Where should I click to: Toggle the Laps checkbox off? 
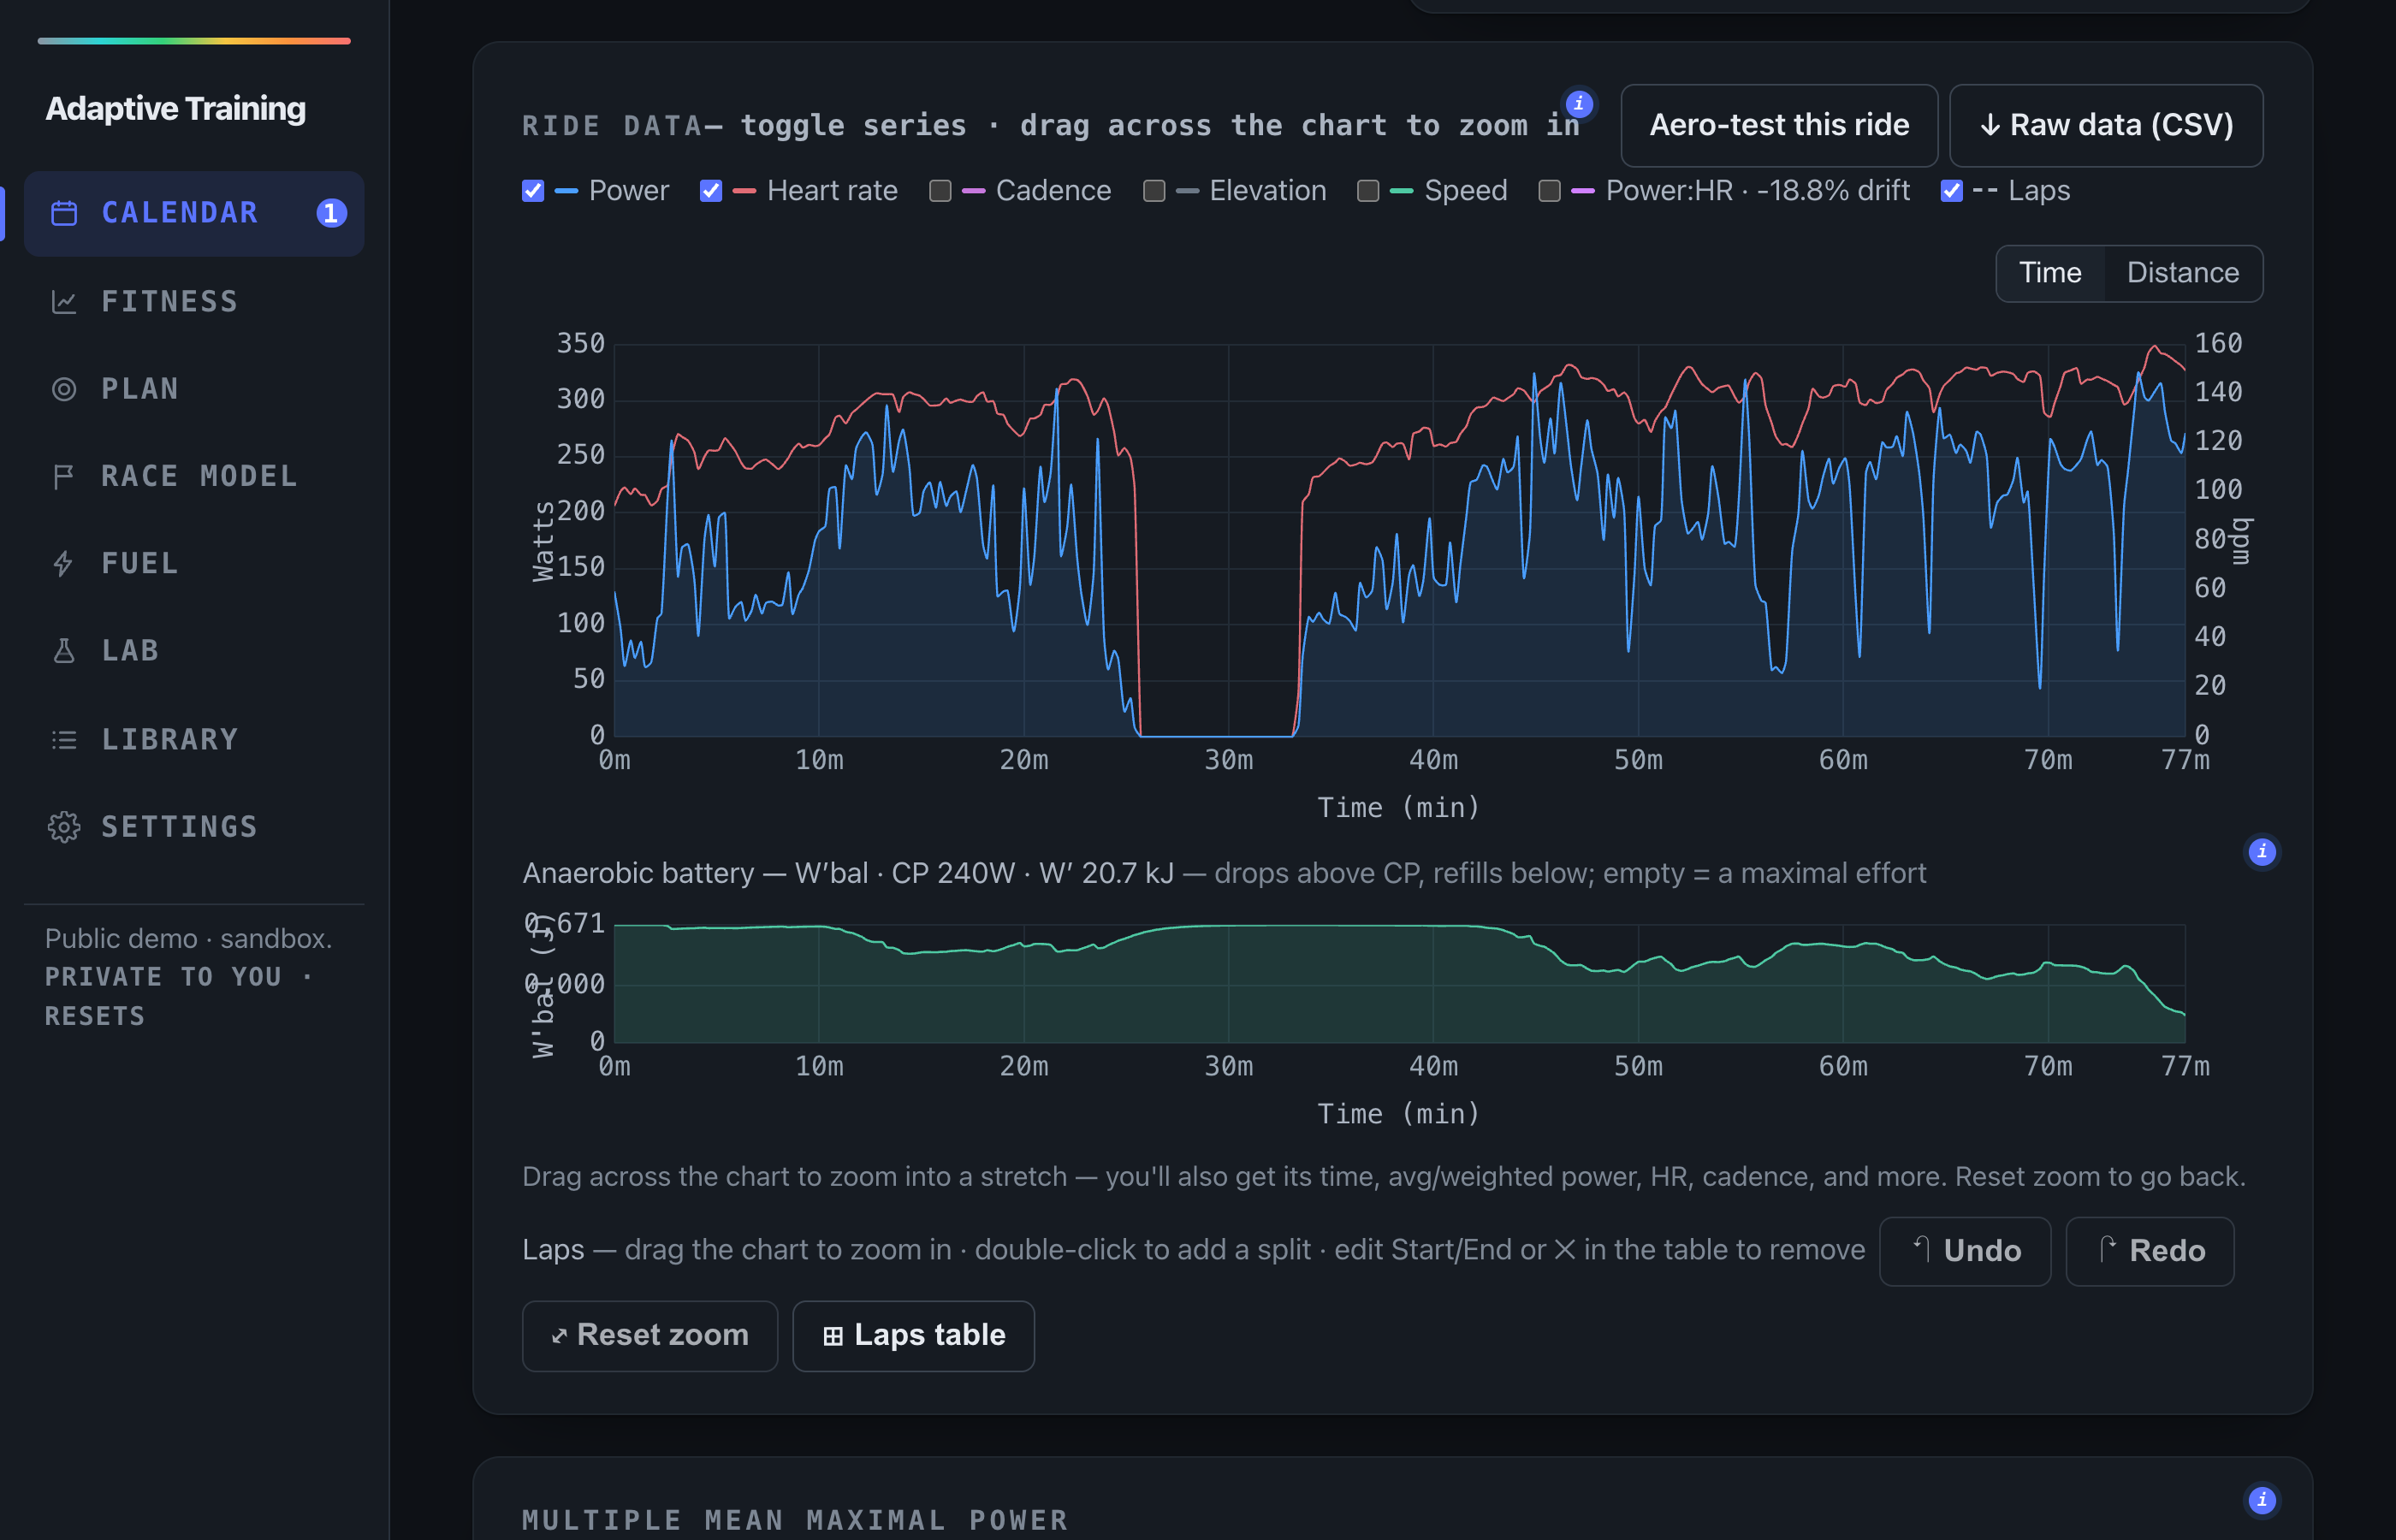point(1952,191)
